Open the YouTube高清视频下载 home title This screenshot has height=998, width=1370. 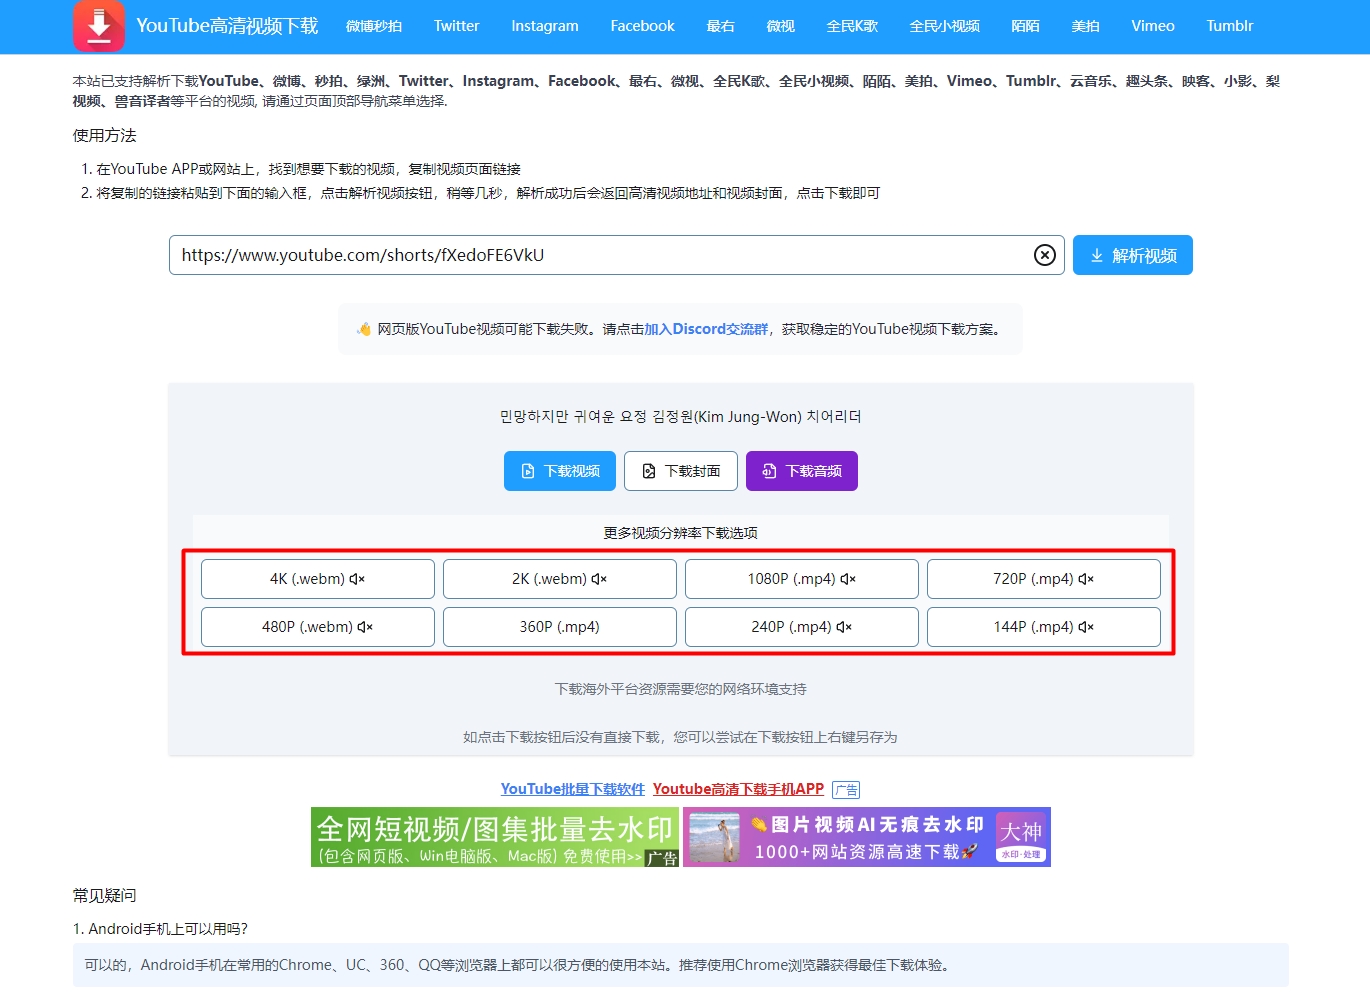[x=227, y=26]
